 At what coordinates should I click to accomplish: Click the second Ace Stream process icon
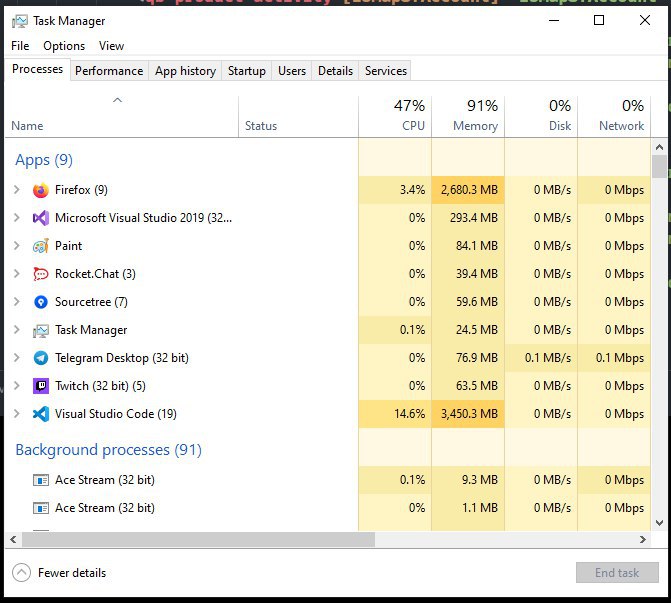41,508
